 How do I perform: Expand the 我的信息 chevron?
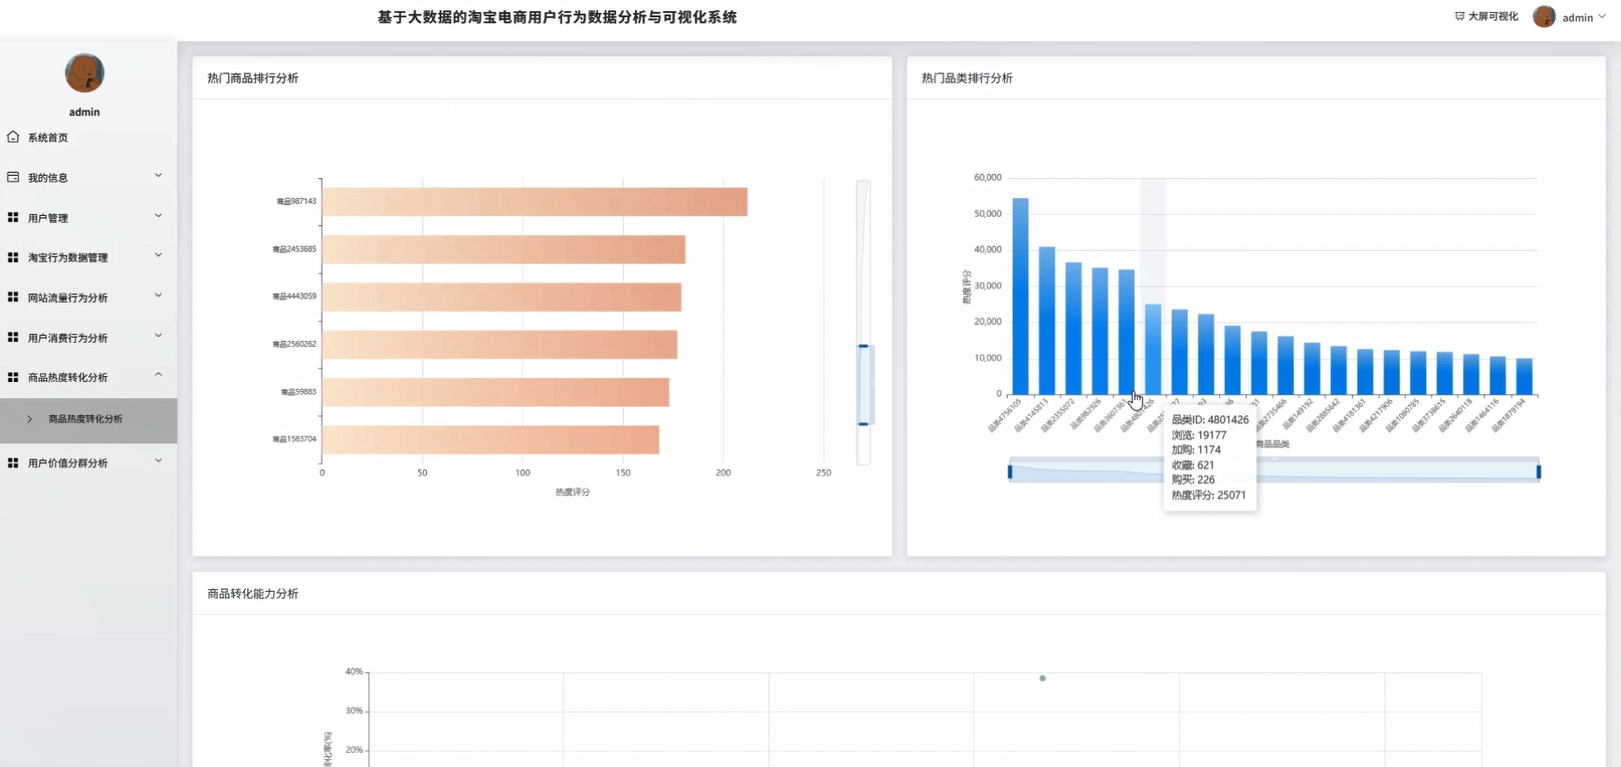pos(158,176)
